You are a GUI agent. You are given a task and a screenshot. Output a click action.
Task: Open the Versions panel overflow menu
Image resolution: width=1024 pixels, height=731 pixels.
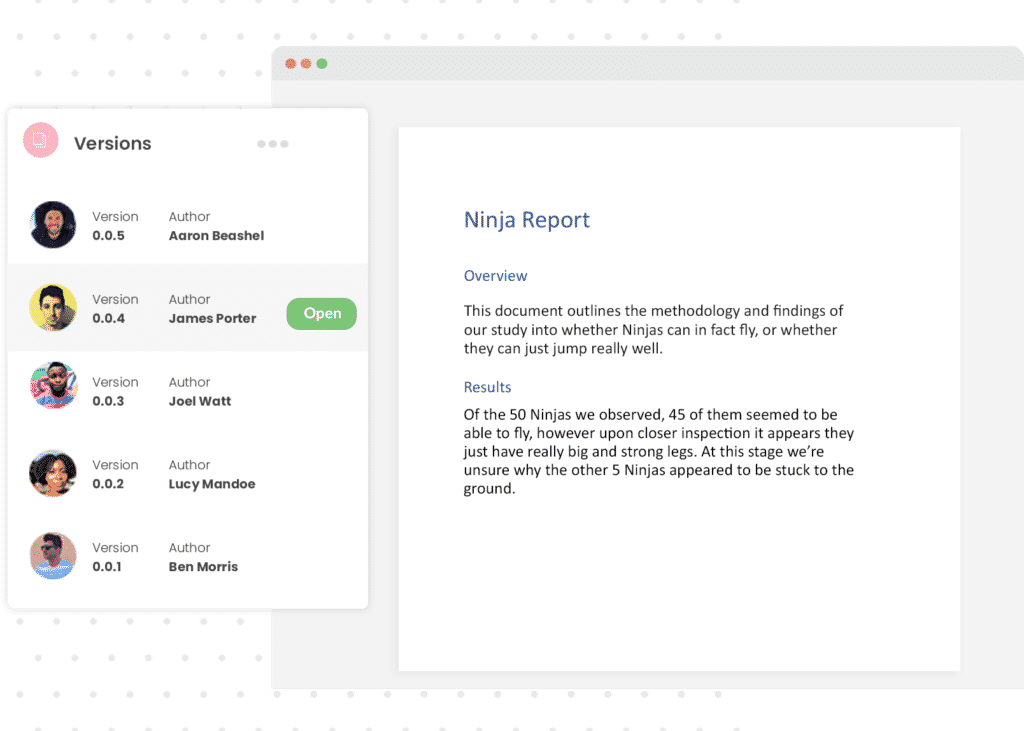coord(272,143)
